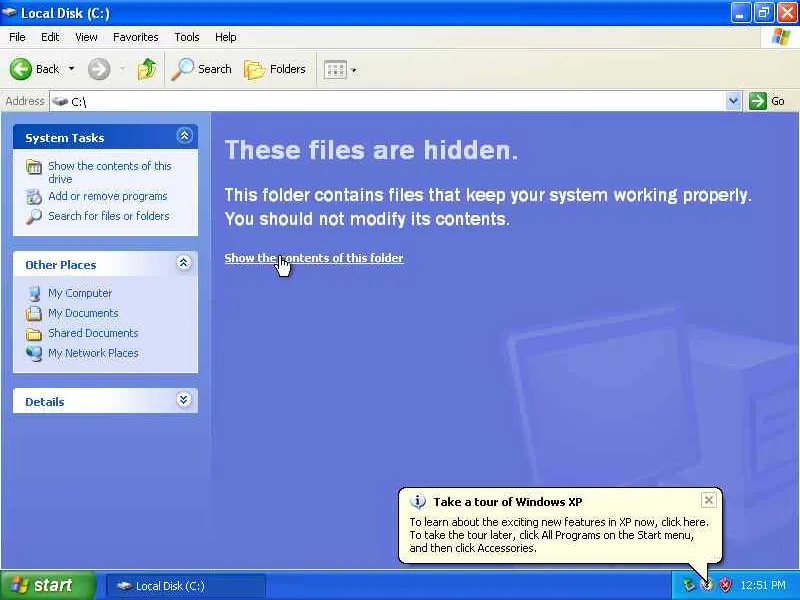
Task: Open the File menu
Action: [17, 37]
